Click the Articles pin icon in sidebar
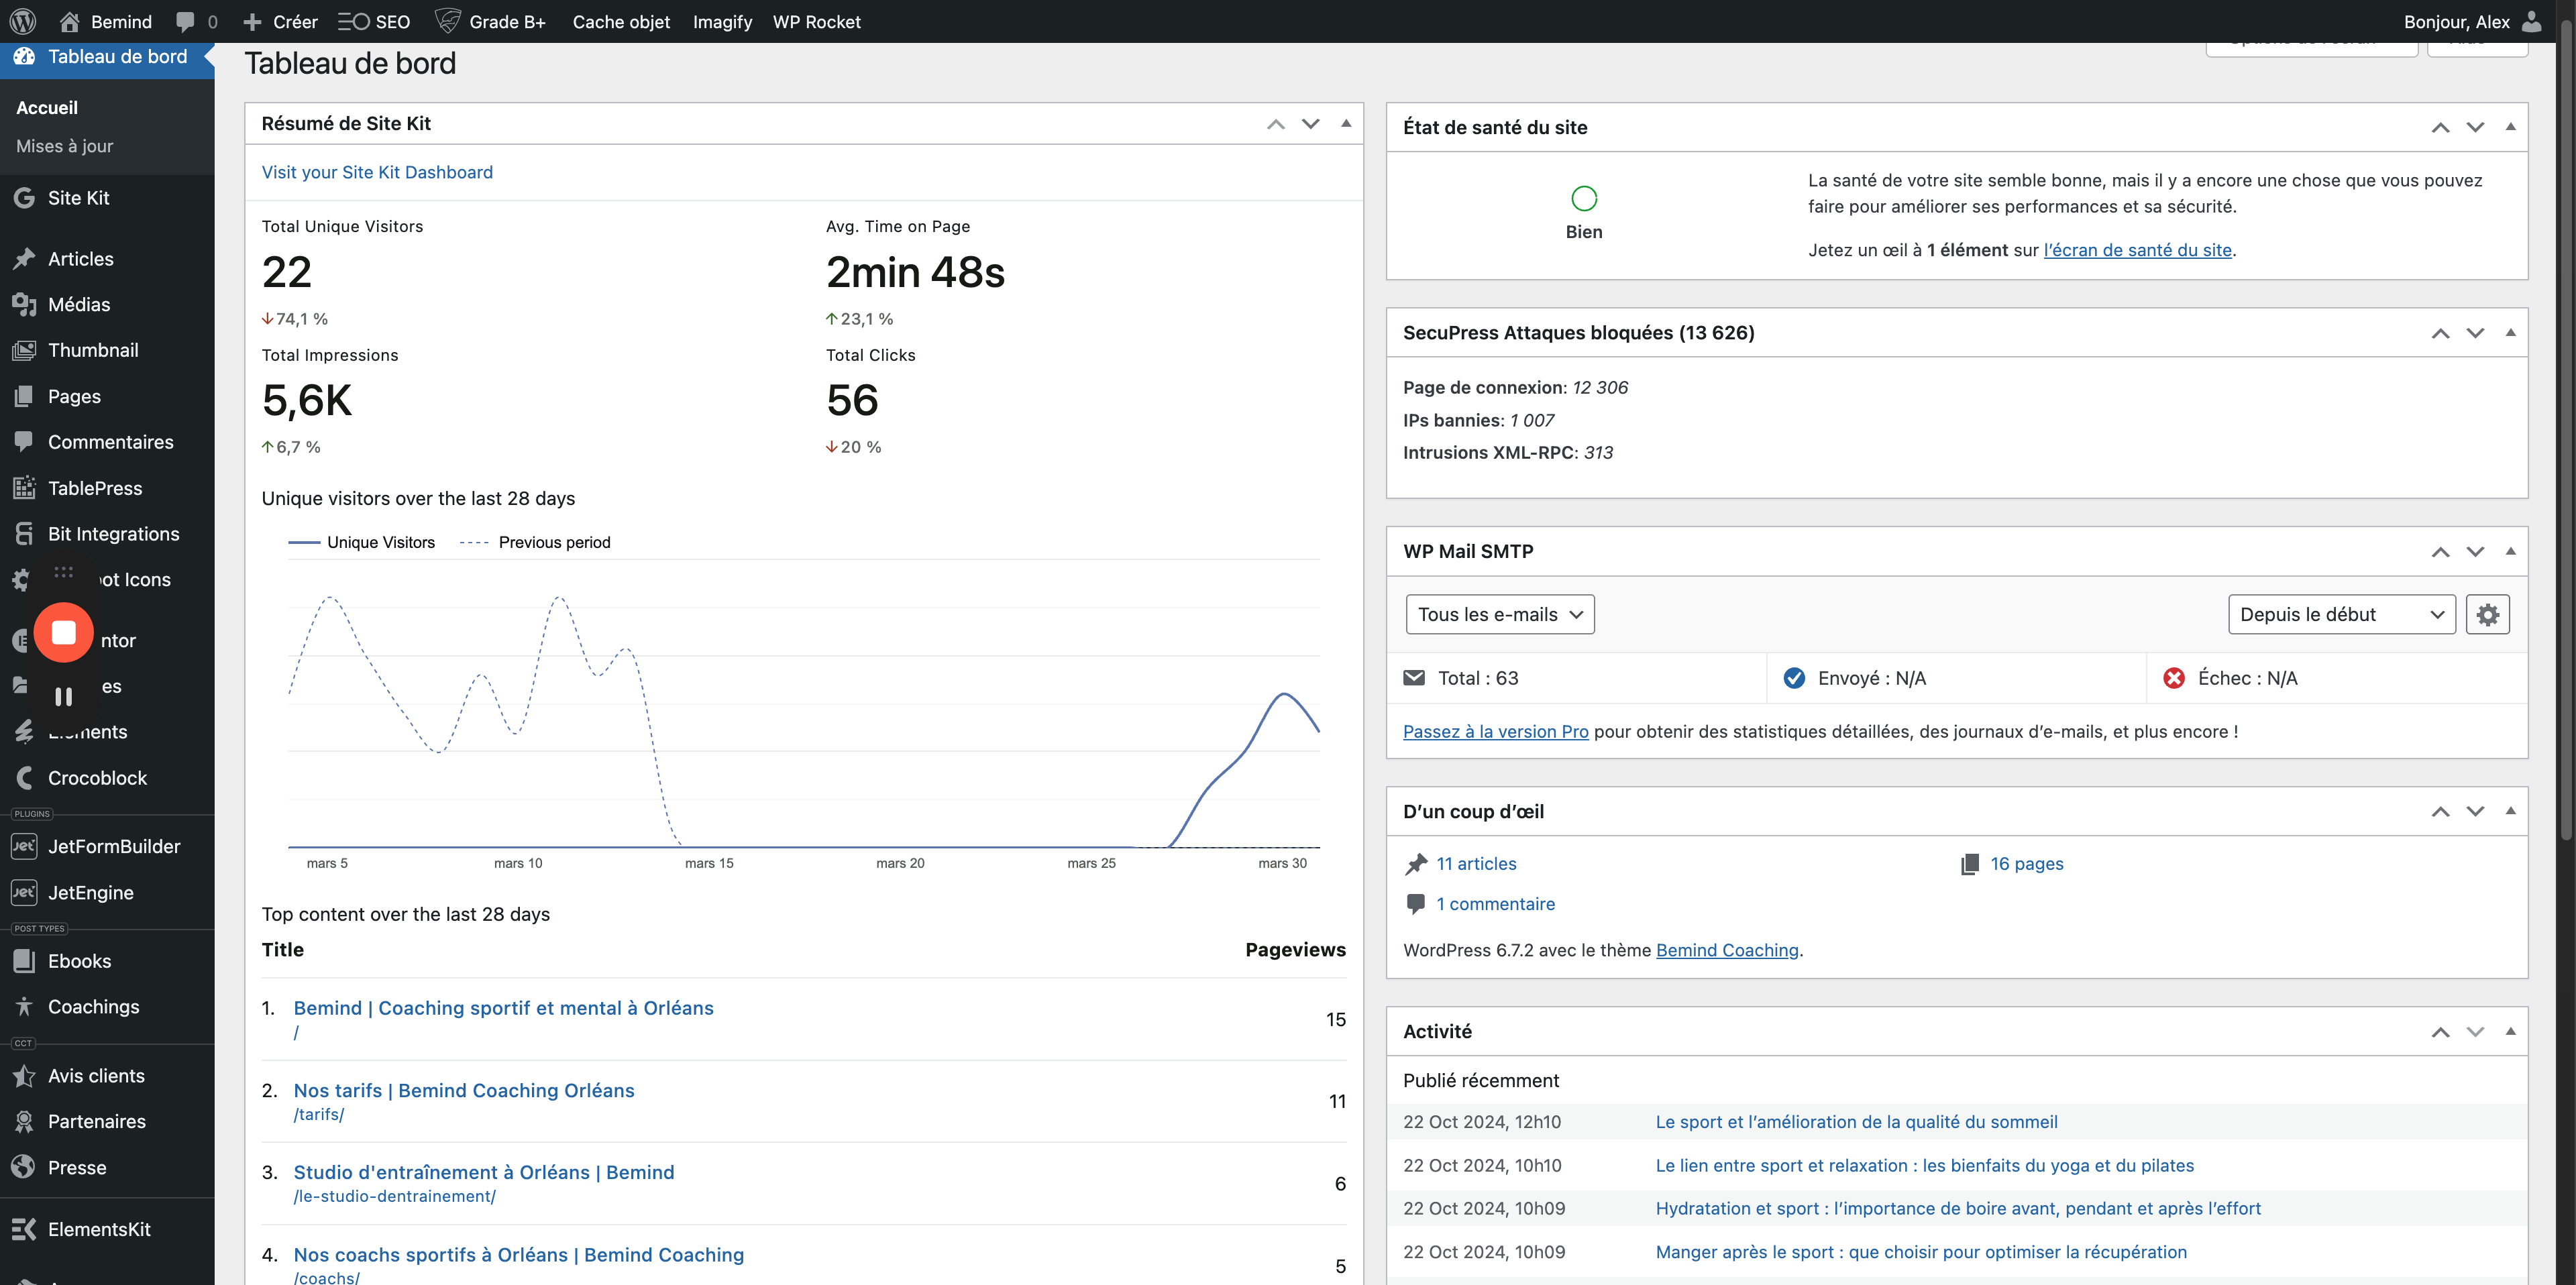 tap(24, 259)
